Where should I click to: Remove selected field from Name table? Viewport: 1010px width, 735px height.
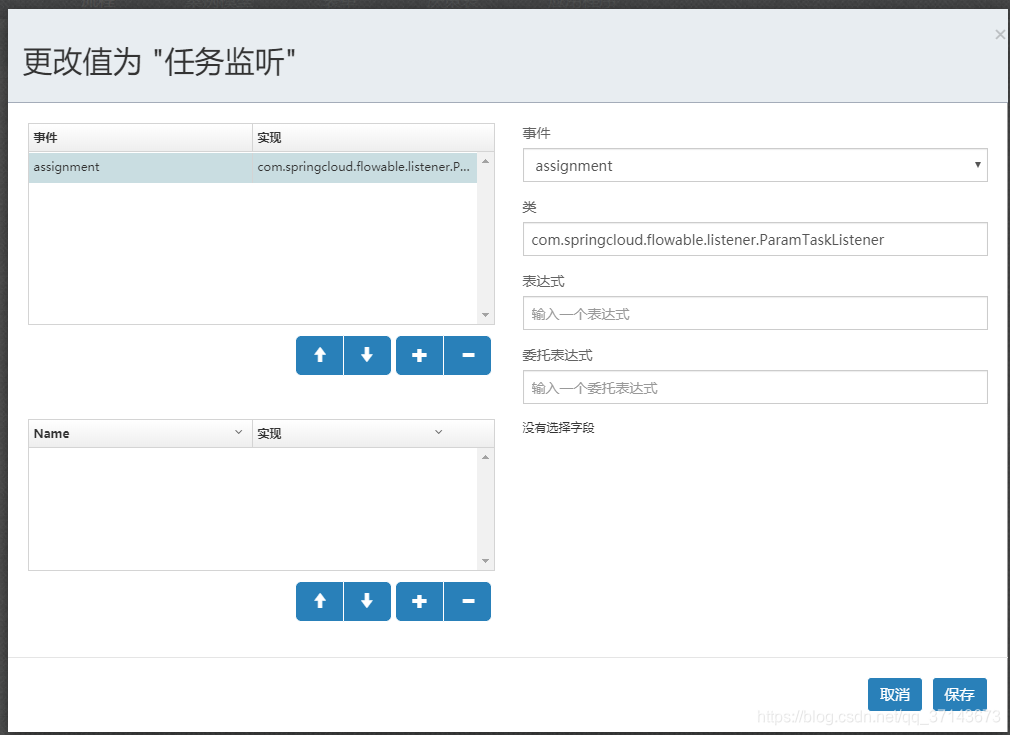[x=468, y=601]
